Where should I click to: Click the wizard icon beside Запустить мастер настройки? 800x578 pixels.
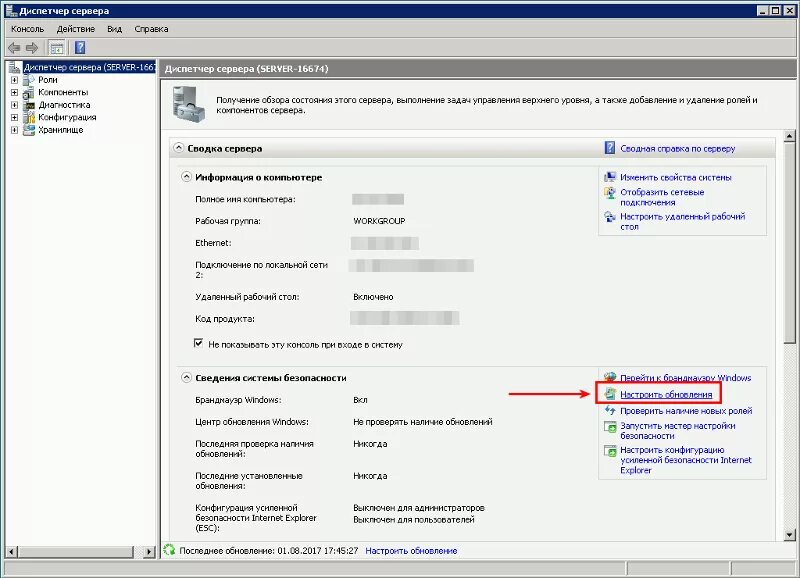(x=610, y=426)
